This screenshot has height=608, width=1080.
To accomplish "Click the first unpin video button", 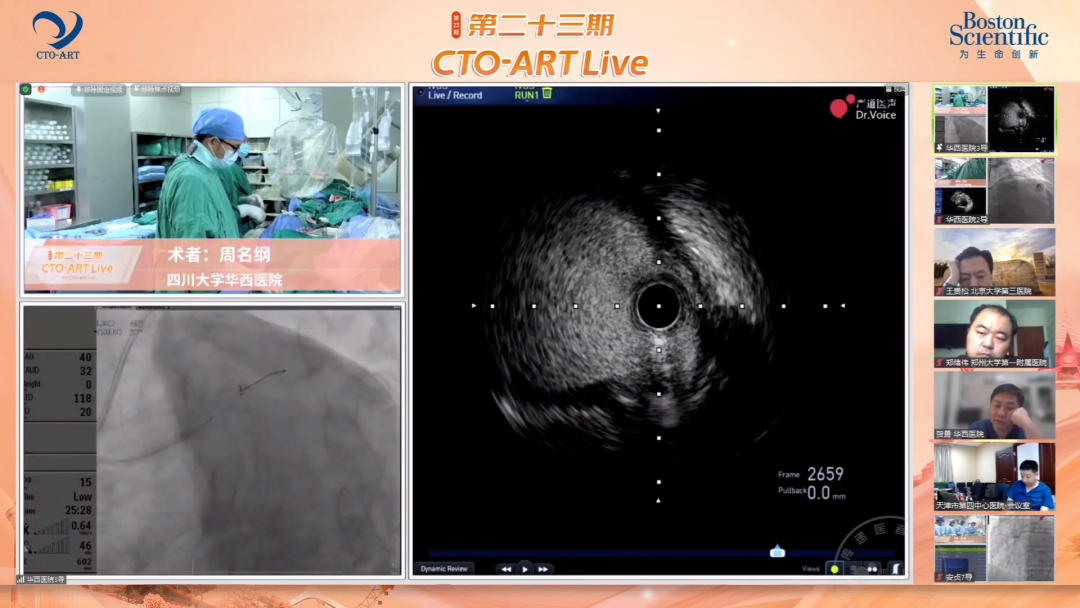I will click(99, 89).
